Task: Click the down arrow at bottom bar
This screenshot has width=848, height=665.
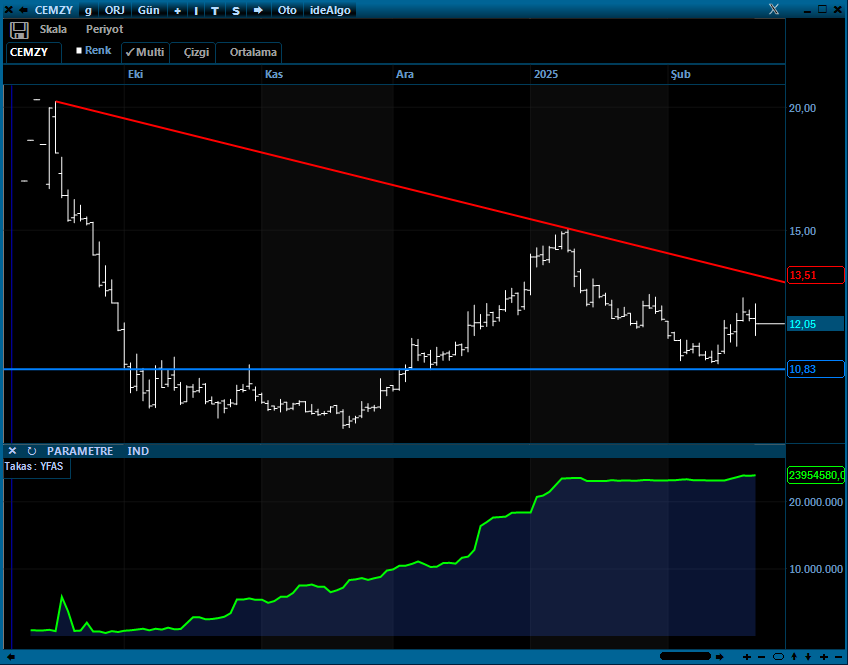Action: click(x=808, y=657)
